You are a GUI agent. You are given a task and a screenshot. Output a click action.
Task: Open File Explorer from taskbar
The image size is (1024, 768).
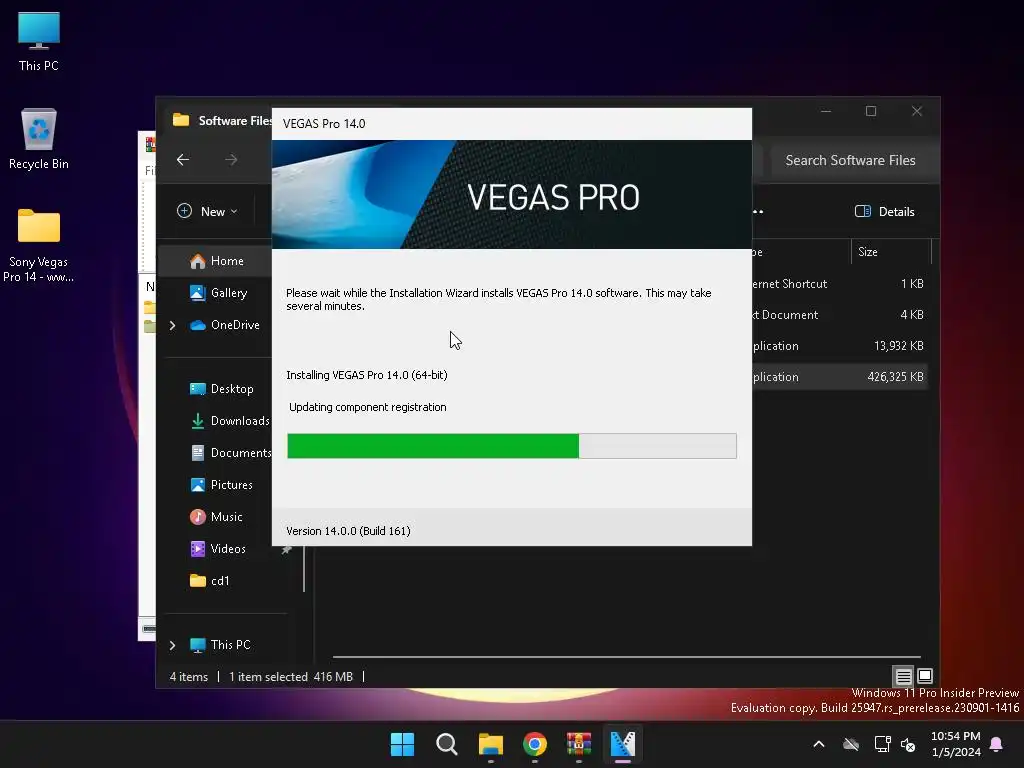[490, 744]
